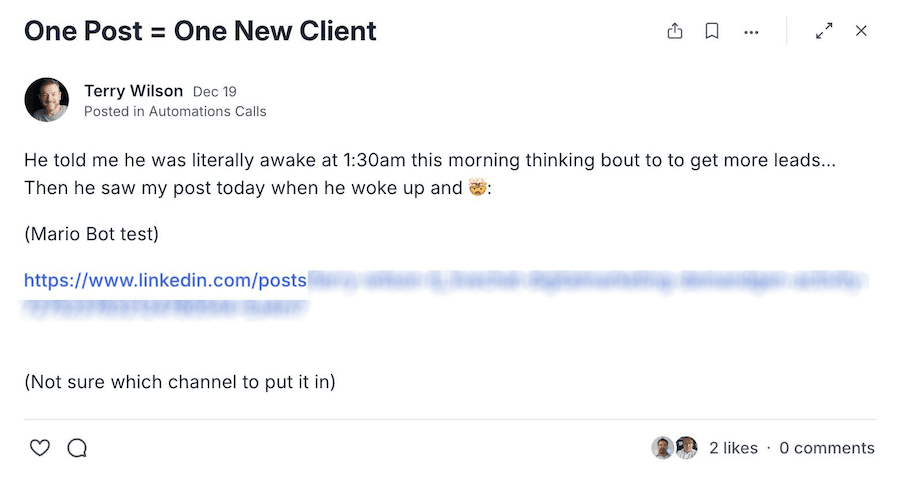Click the share post icon
The height and width of the screenshot is (490, 900).
675,31
